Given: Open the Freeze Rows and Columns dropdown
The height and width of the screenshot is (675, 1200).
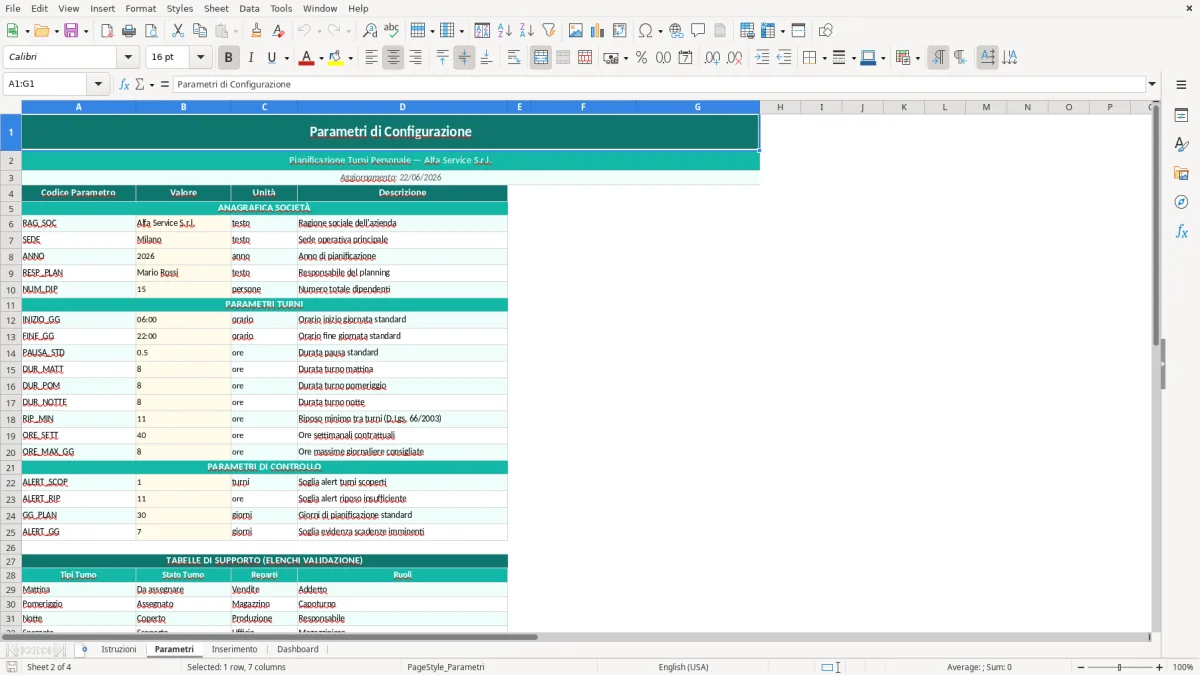Looking at the screenshot, I should coord(782,31).
